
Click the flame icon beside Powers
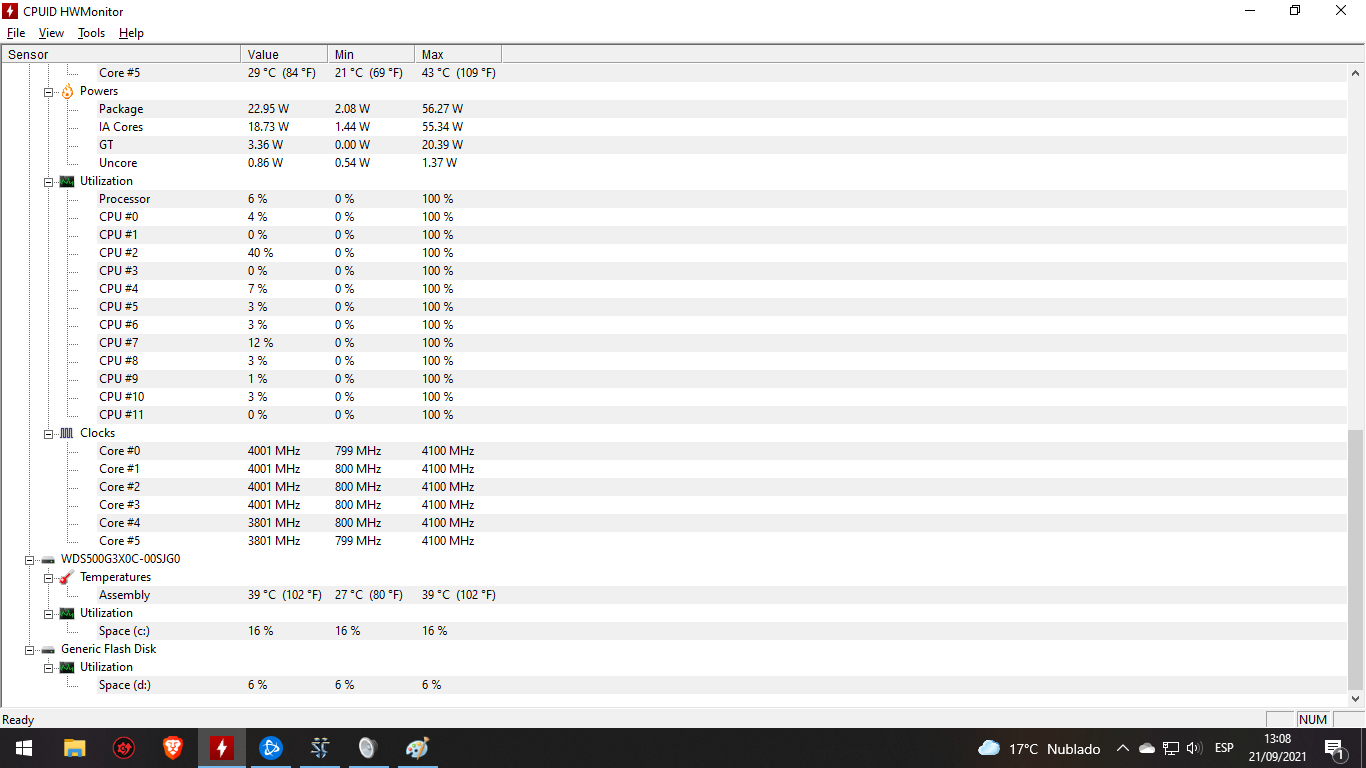(67, 91)
